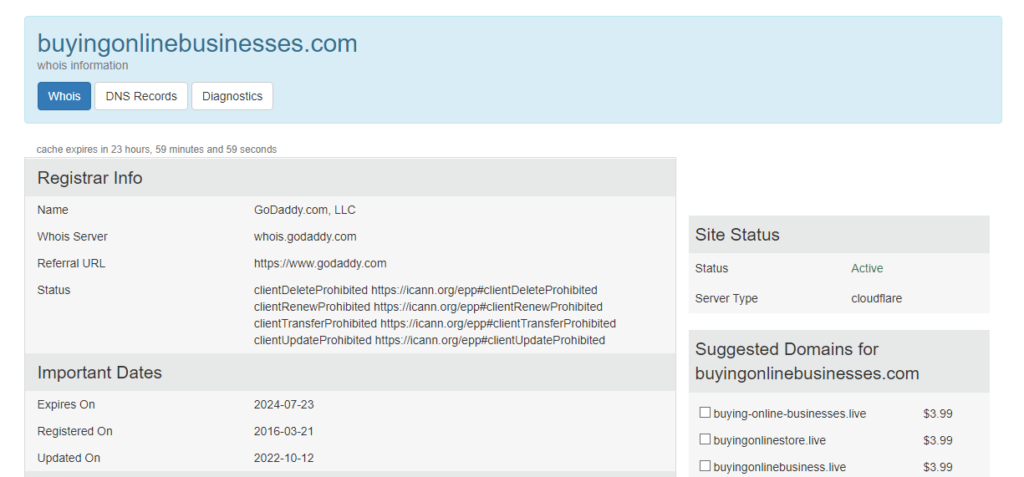1024x477 pixels.
Task: Click the buyingonlinebusiness.live domain name
Action: pos(780,467)
